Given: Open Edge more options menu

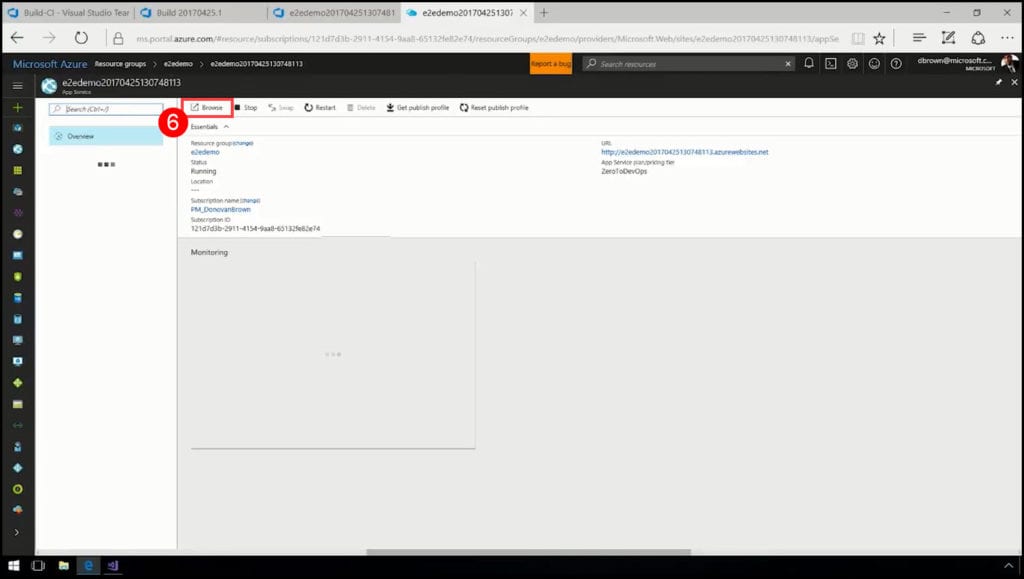Looking at the screenshot, I should pyautogui.click(x=1007, y=38).
